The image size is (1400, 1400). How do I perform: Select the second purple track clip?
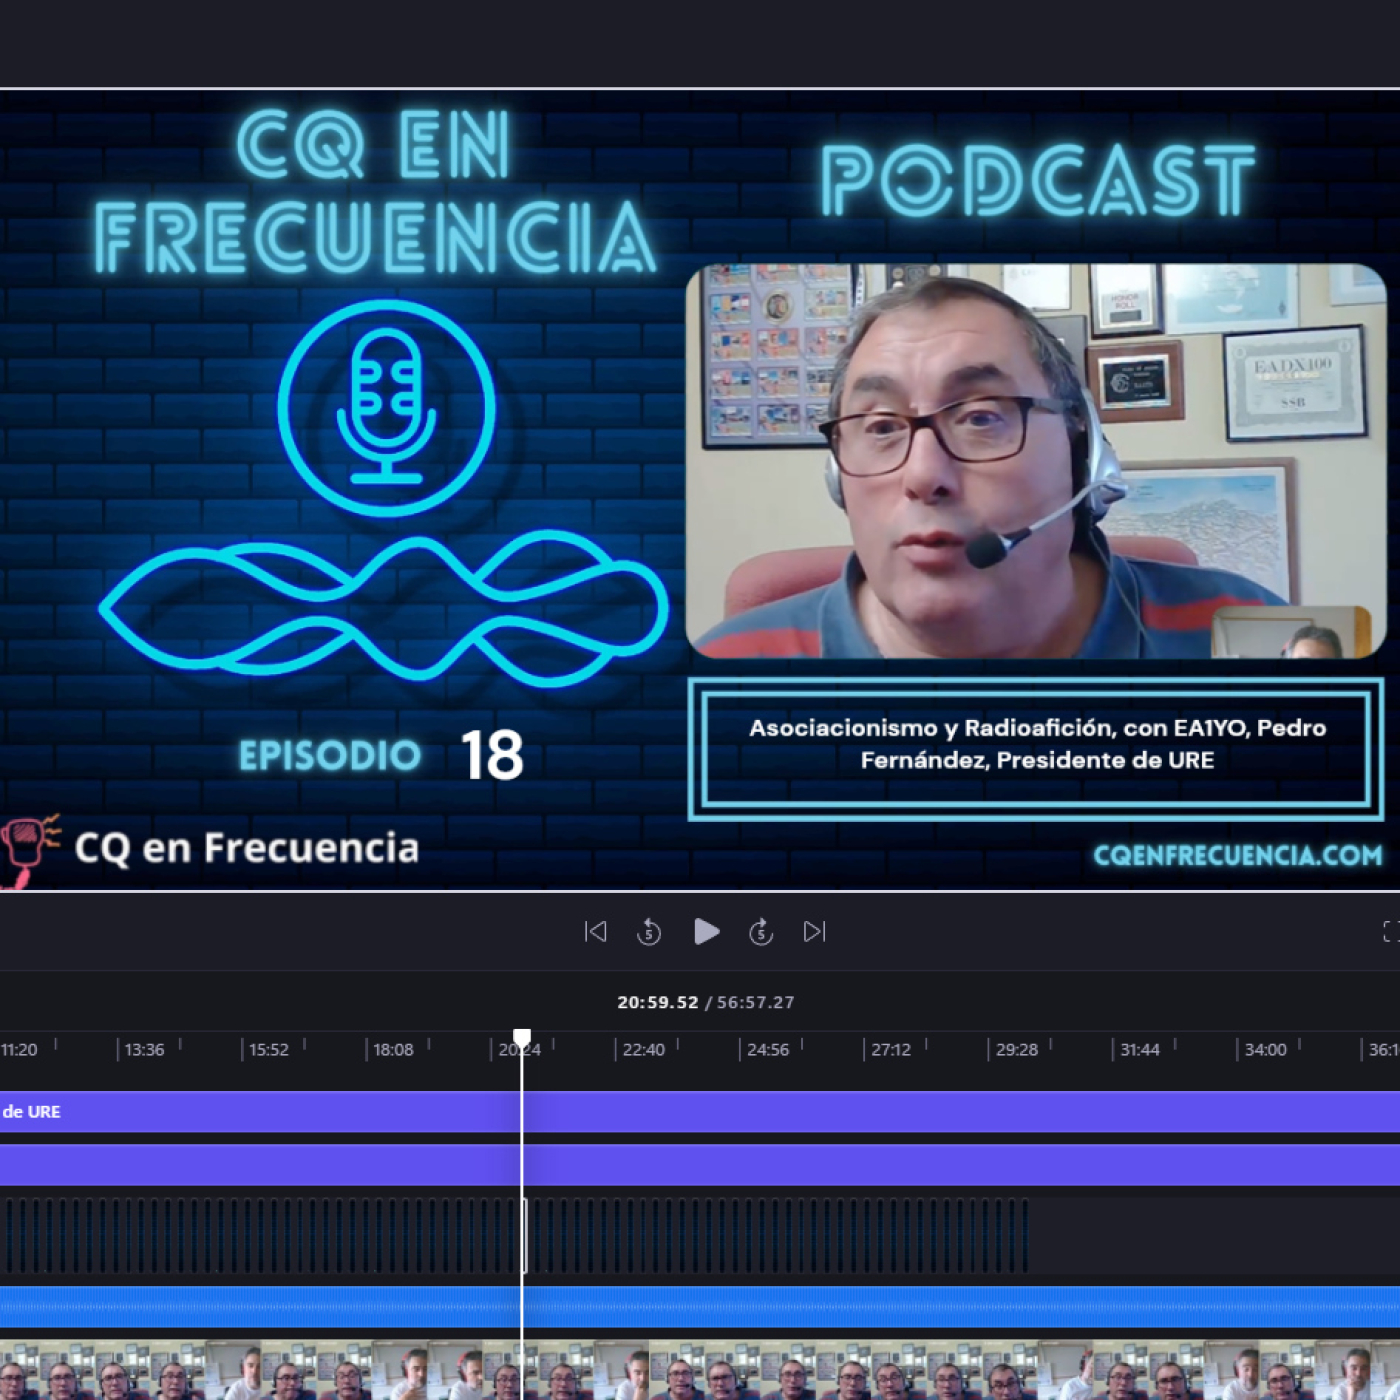700,1165
